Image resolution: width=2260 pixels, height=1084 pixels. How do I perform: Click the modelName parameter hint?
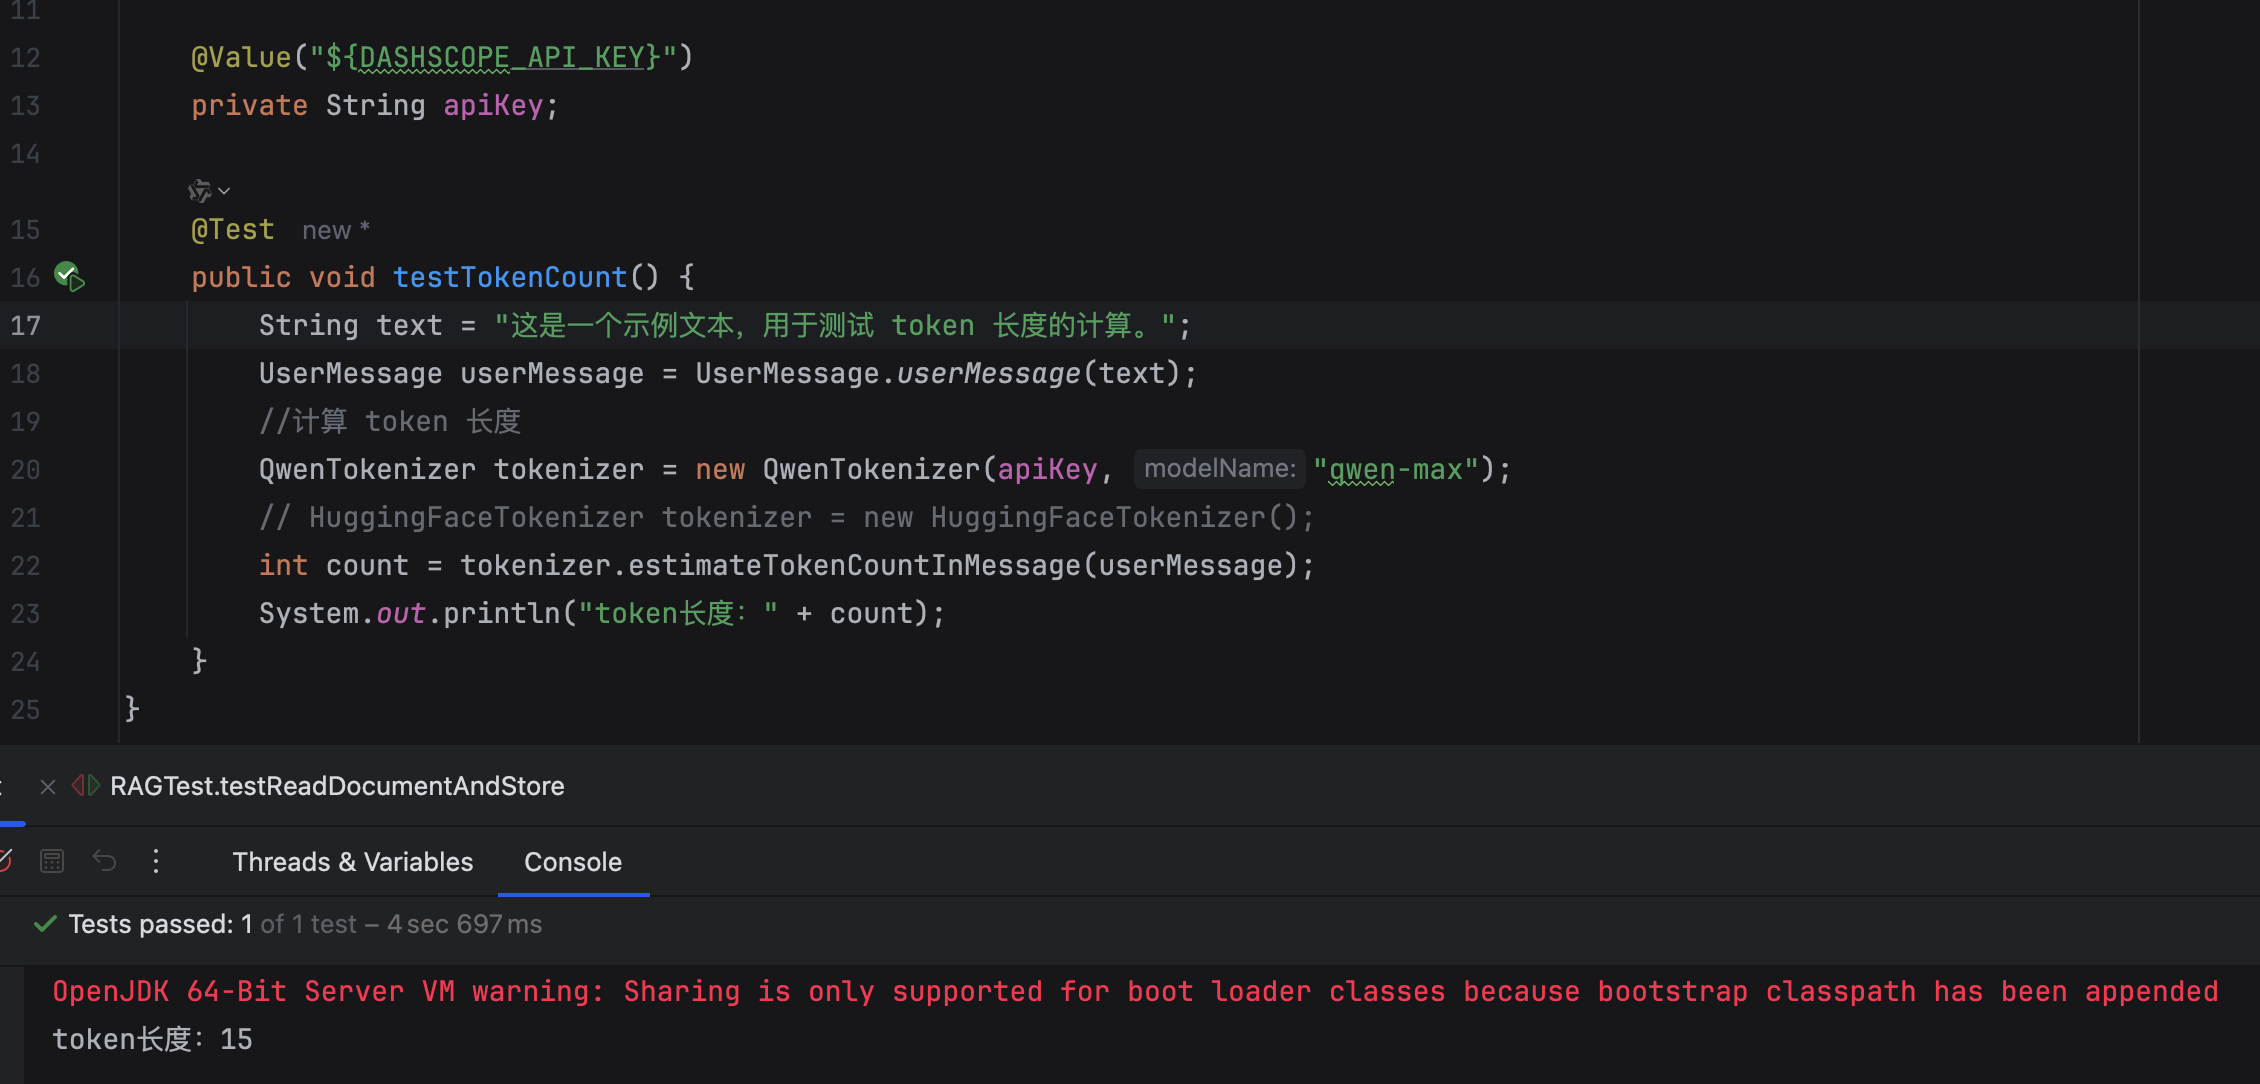point(1219,469)
